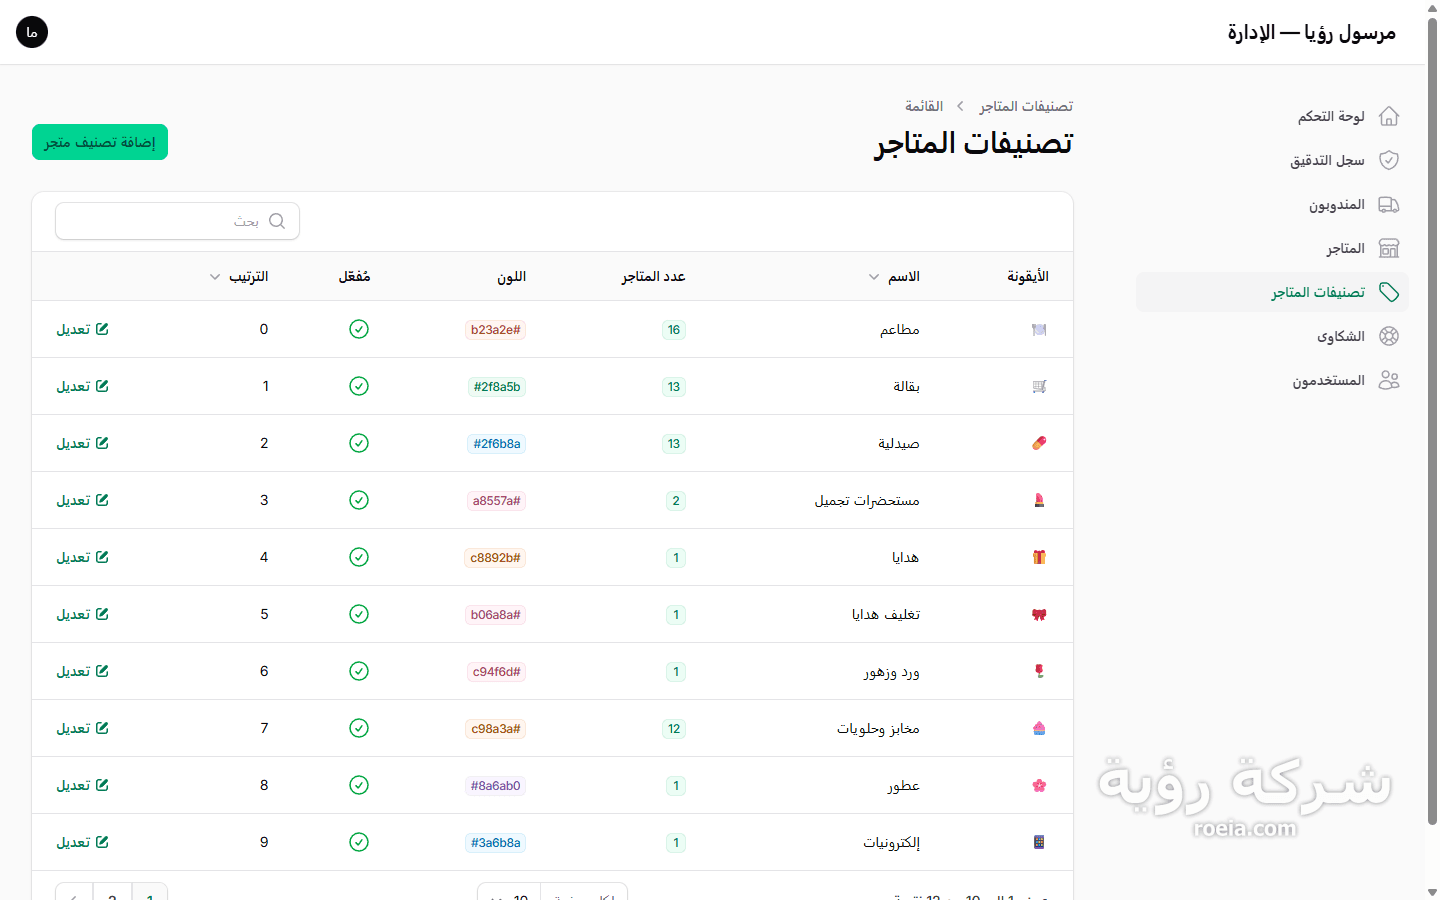Viewport: 1440px width, 900px height.
Task: Click the store count 12 for مخابز وحلويات
Action: pos(674,729)
